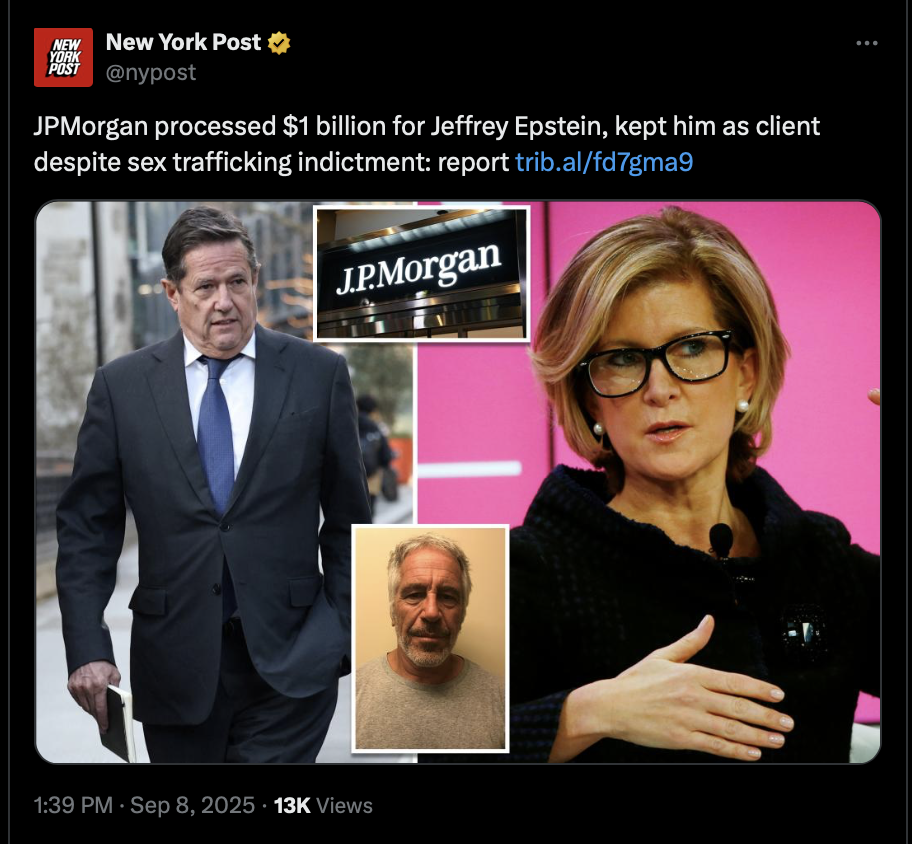
Task: Click the gold verified badge
Action: [279, 43]
